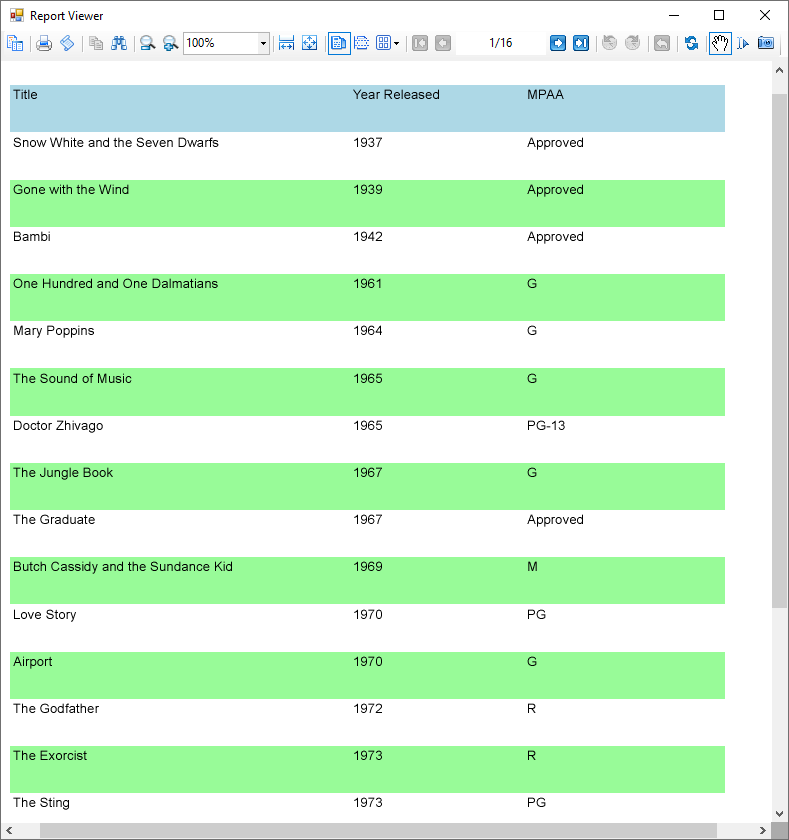Click the history Backward icon
This screenshot has width=789, height=840.
pyautogui.click(x=610, y=43)
